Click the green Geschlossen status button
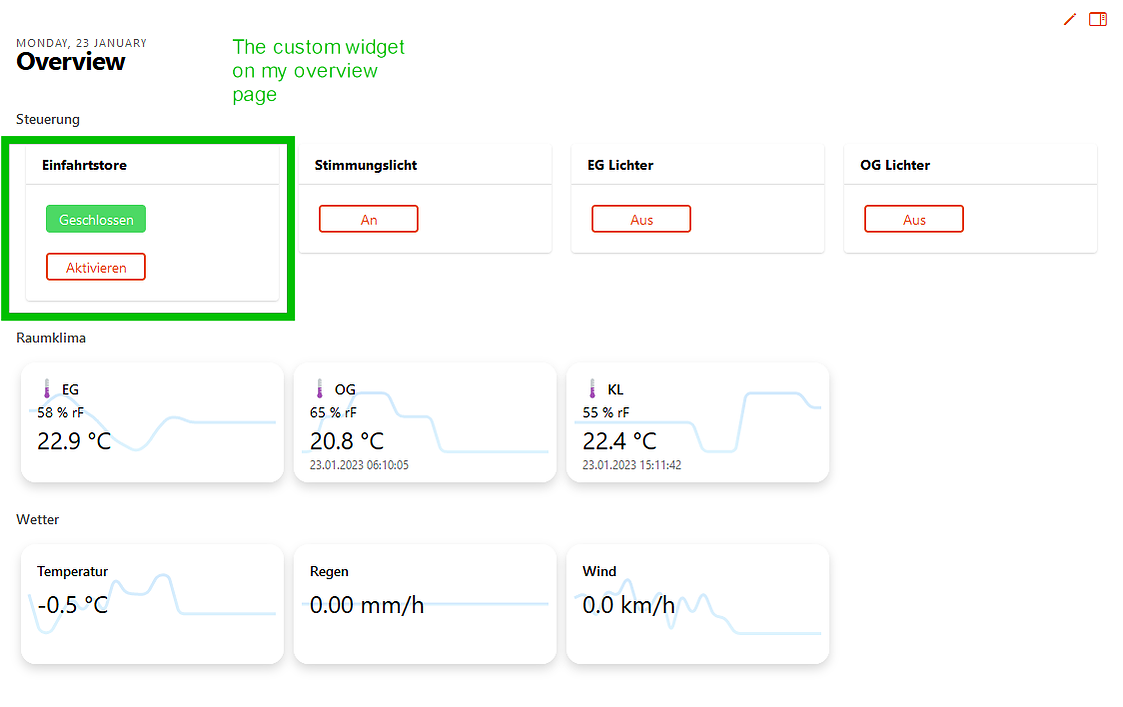Screen dimensions: 1123x707 (x=96, y=219)
